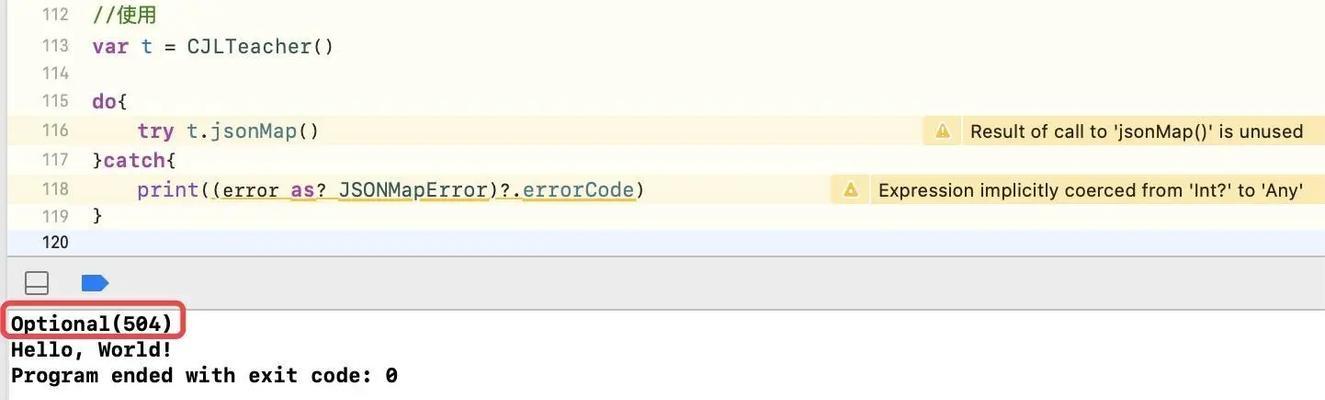
Task: Toggle the blue breakpoint activation icon
Action: [x=95, y=283]
